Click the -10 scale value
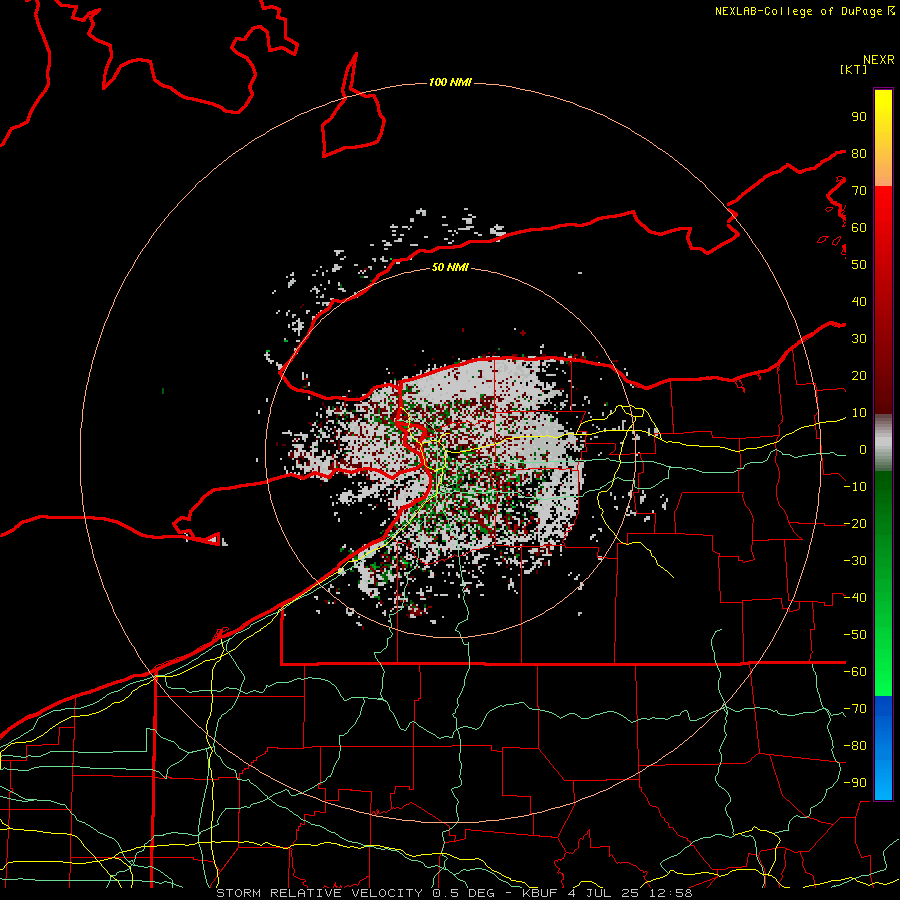The width and height of the screenshot is (900, 900). 855,487
